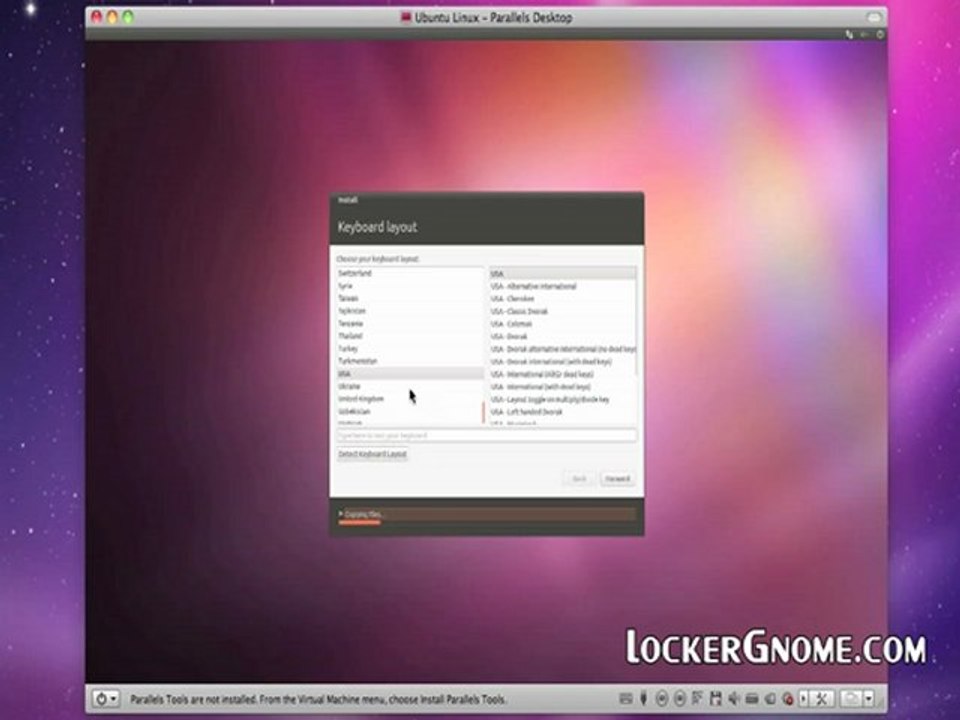Click the CD/DVD icon beside the network icon
This screenshot has height=720, width=960.
pyautogui.click(x=680, y=699)
